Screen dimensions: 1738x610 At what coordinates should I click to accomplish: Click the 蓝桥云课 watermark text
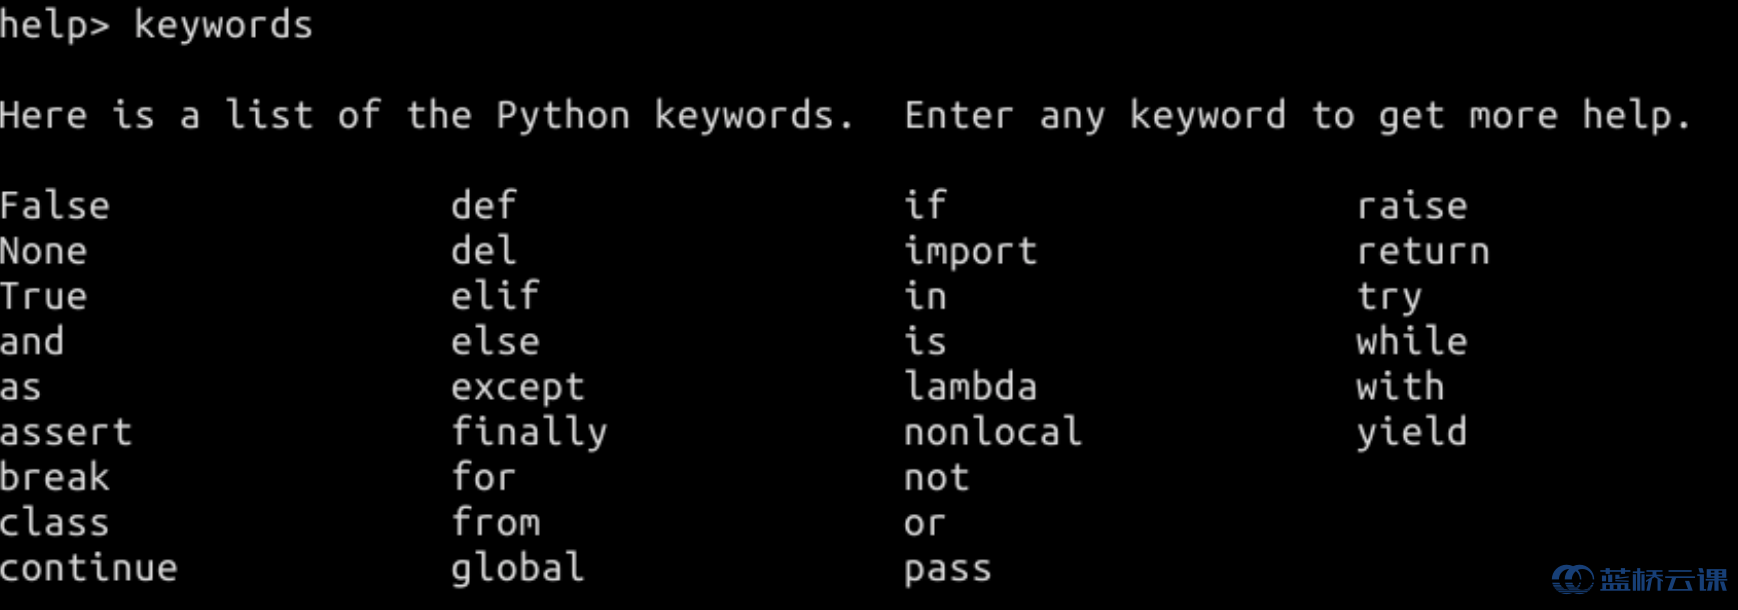(x=1663, y=580)
